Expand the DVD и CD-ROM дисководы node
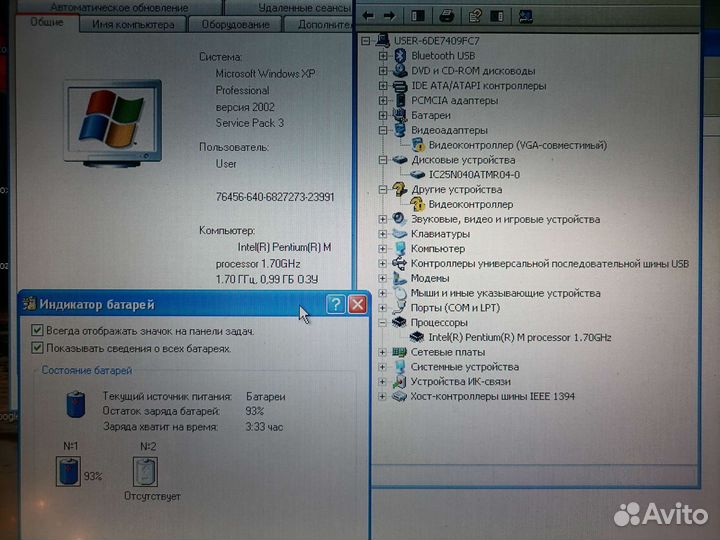Screen dimensions: 720x540 (x=382, y=71)
